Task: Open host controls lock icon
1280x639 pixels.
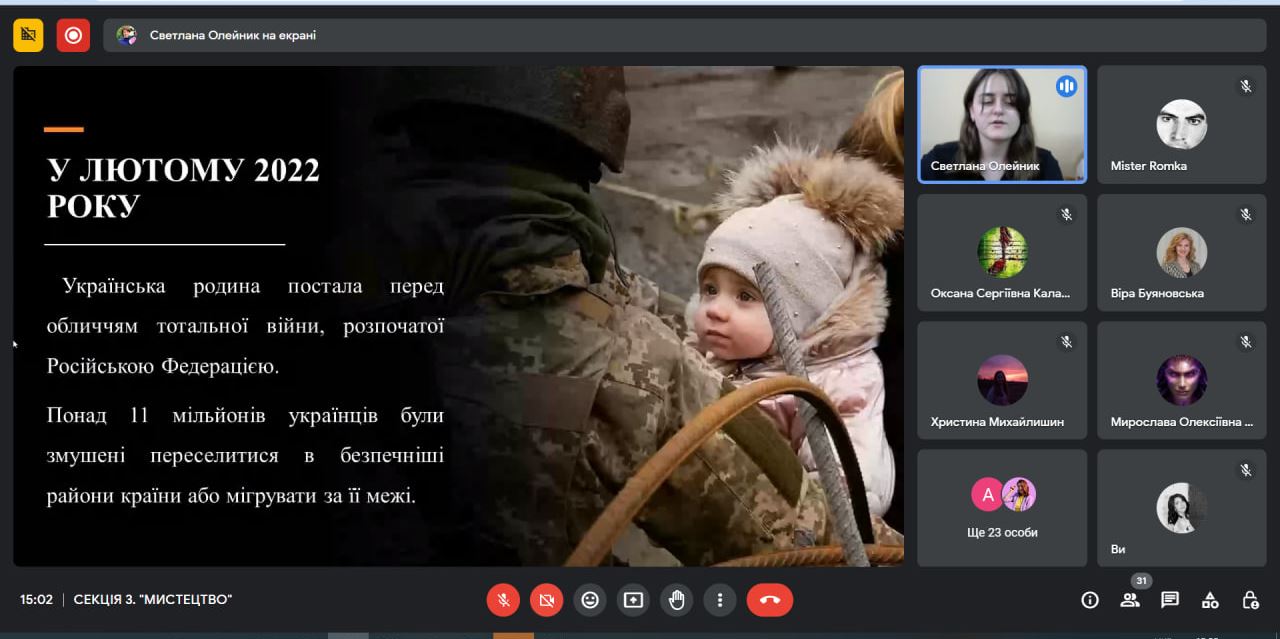Action: click(1250, 600)
